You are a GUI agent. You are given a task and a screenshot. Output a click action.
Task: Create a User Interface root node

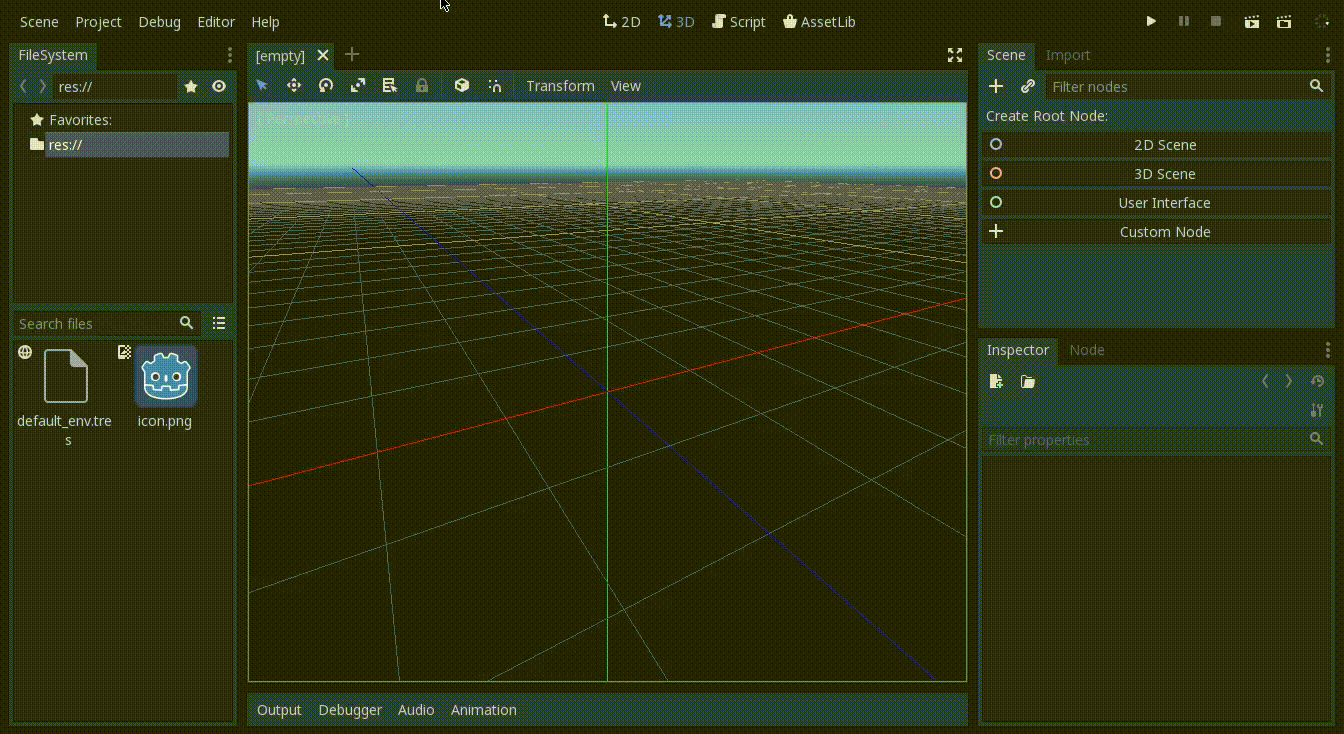(x=1157, y=203)
